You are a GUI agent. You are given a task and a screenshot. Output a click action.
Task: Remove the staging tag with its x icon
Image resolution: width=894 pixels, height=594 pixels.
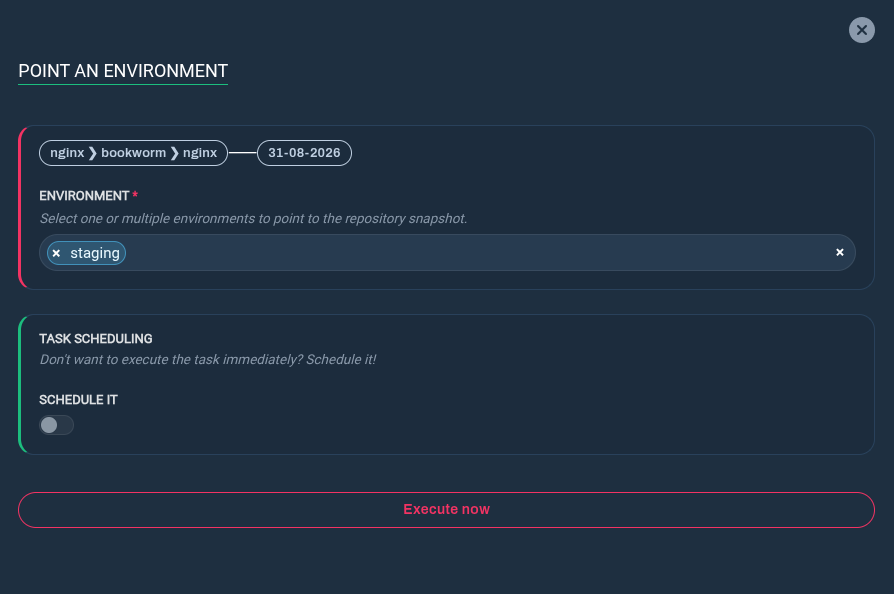tap(56, 253)
